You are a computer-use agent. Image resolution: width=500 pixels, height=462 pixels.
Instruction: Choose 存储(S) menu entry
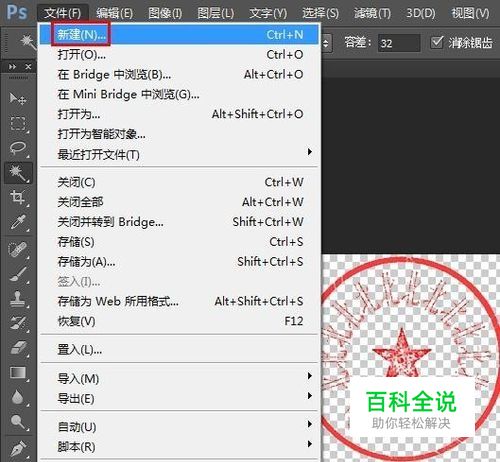180,242
